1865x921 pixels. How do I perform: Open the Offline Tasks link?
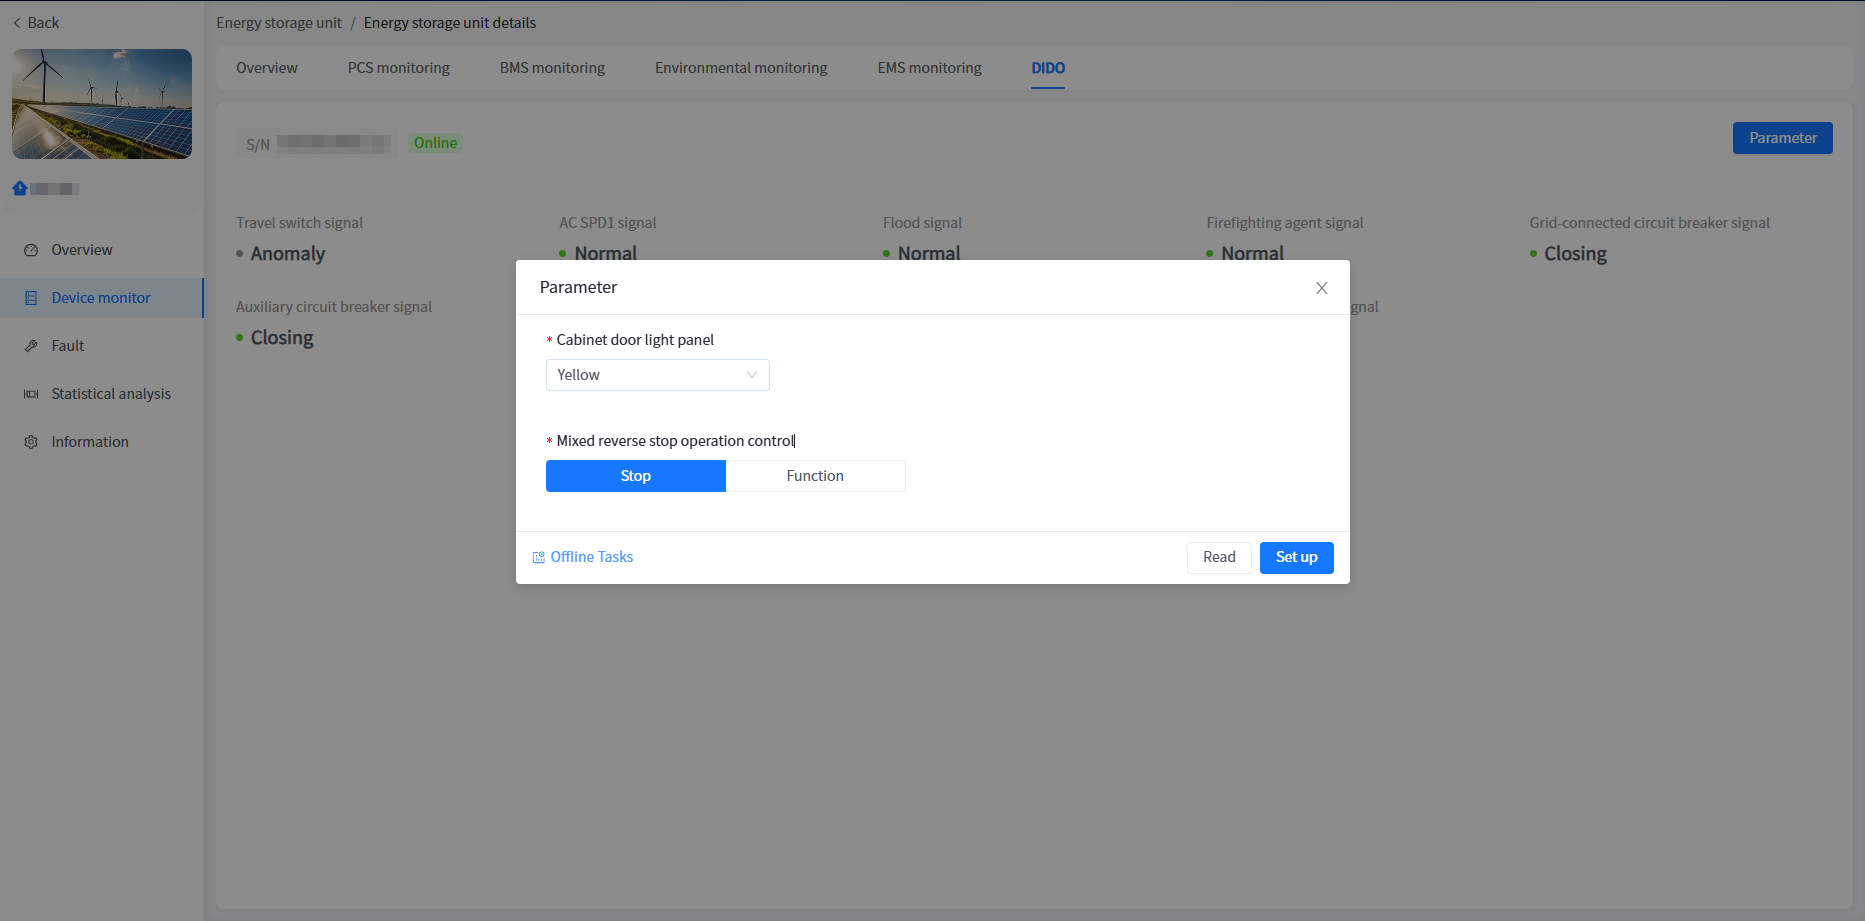(591, 557)
